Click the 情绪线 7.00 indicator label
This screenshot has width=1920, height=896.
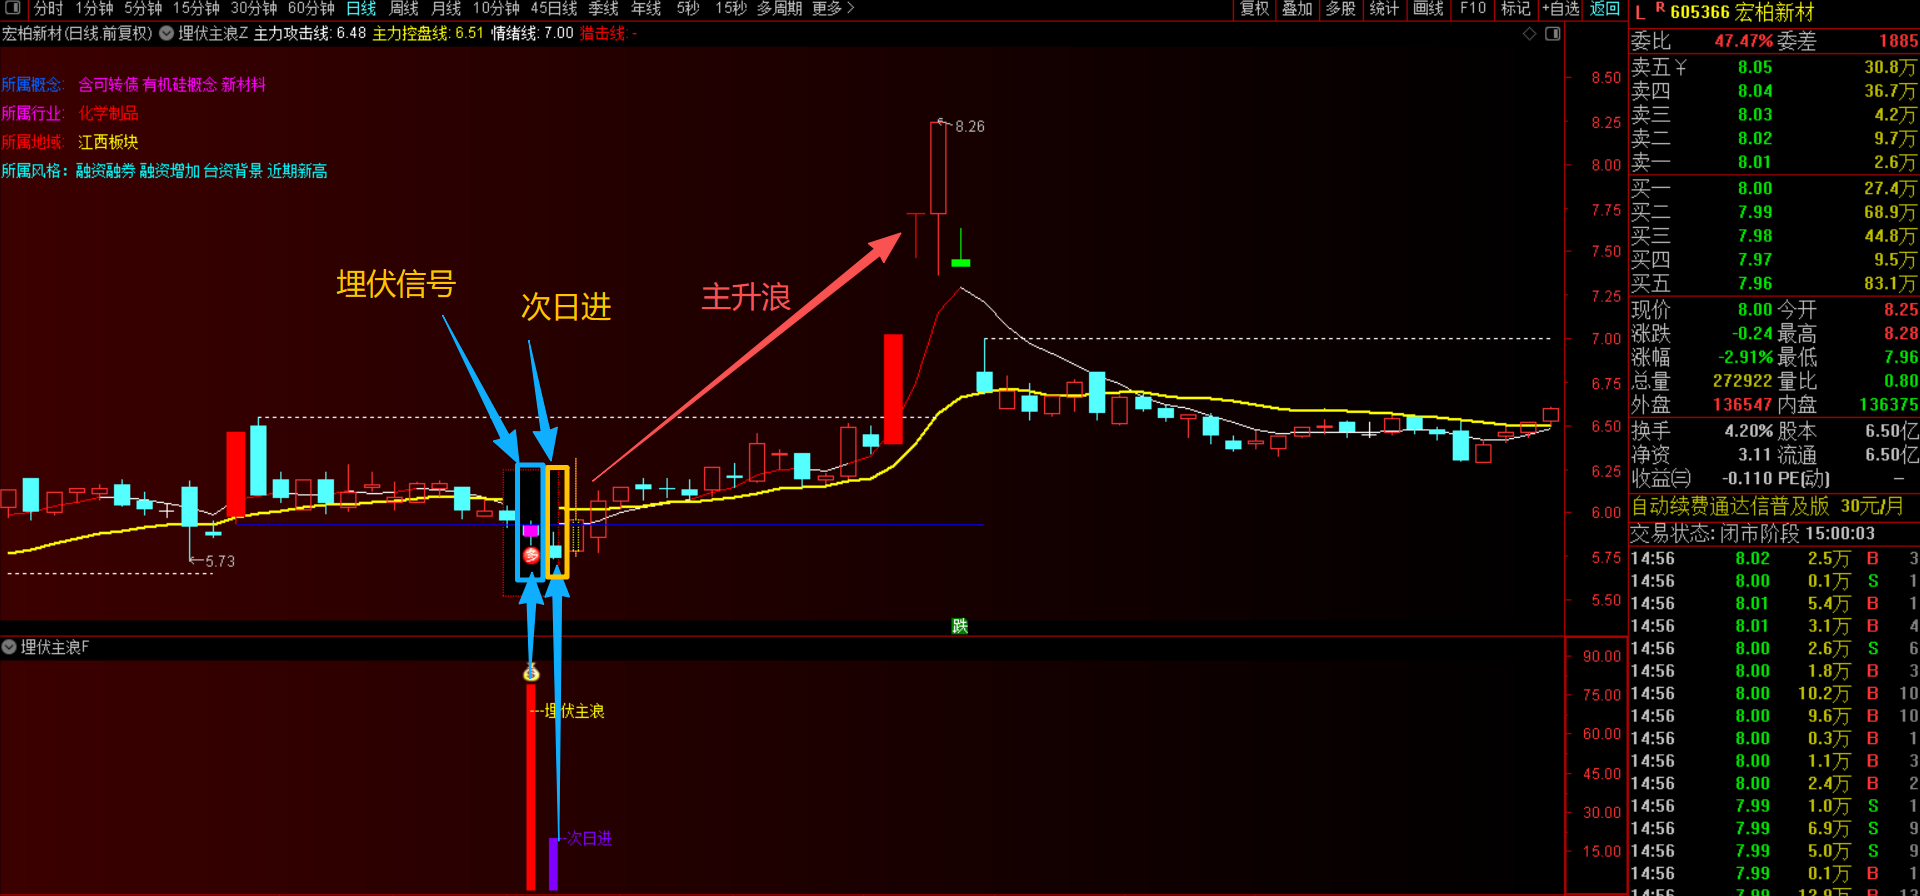pos(532,33)
